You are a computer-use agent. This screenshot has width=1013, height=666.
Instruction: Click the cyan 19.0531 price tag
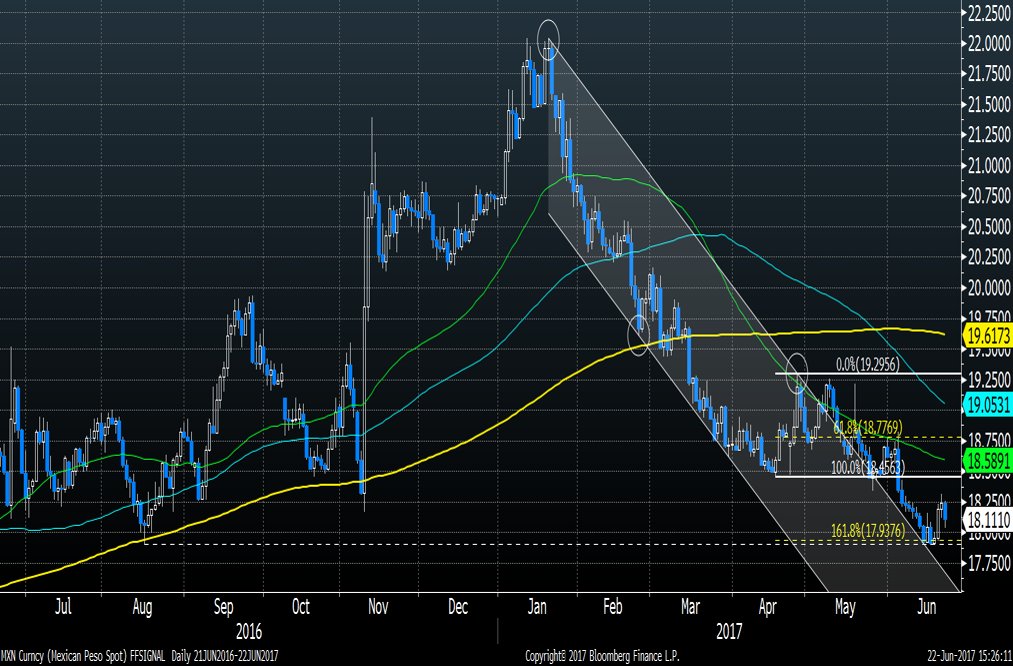coord(987,404)
